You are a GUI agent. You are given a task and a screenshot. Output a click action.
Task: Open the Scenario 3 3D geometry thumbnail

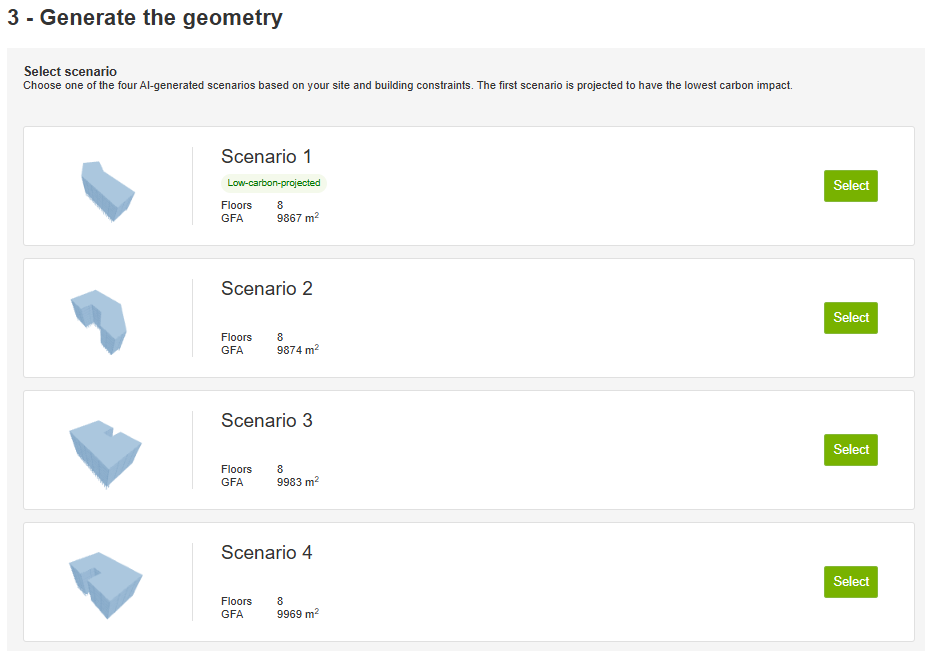click(105, 452)
